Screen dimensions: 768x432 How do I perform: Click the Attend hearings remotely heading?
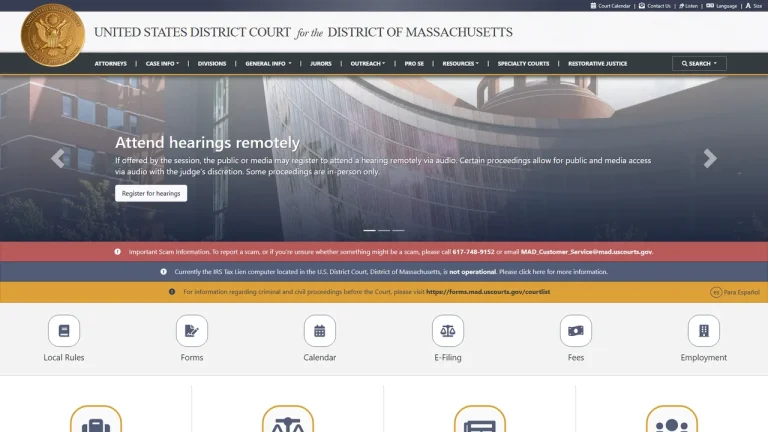207,143
